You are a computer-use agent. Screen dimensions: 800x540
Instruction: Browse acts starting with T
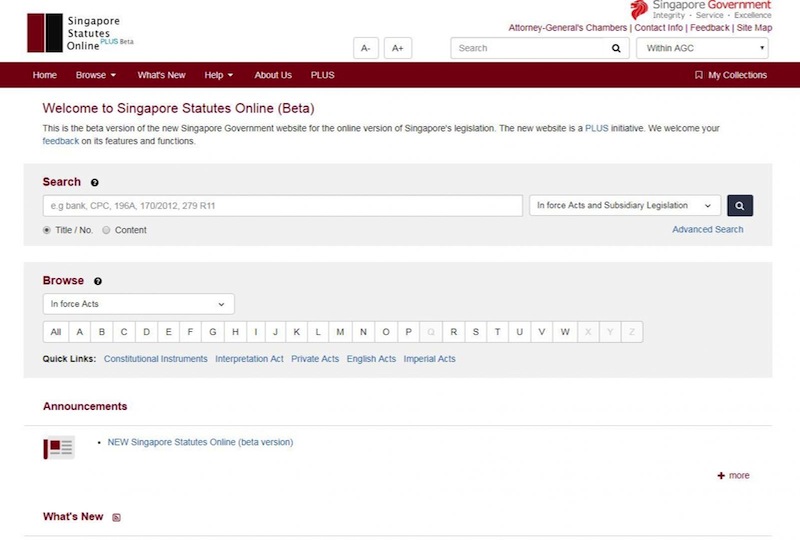[497, 332]
